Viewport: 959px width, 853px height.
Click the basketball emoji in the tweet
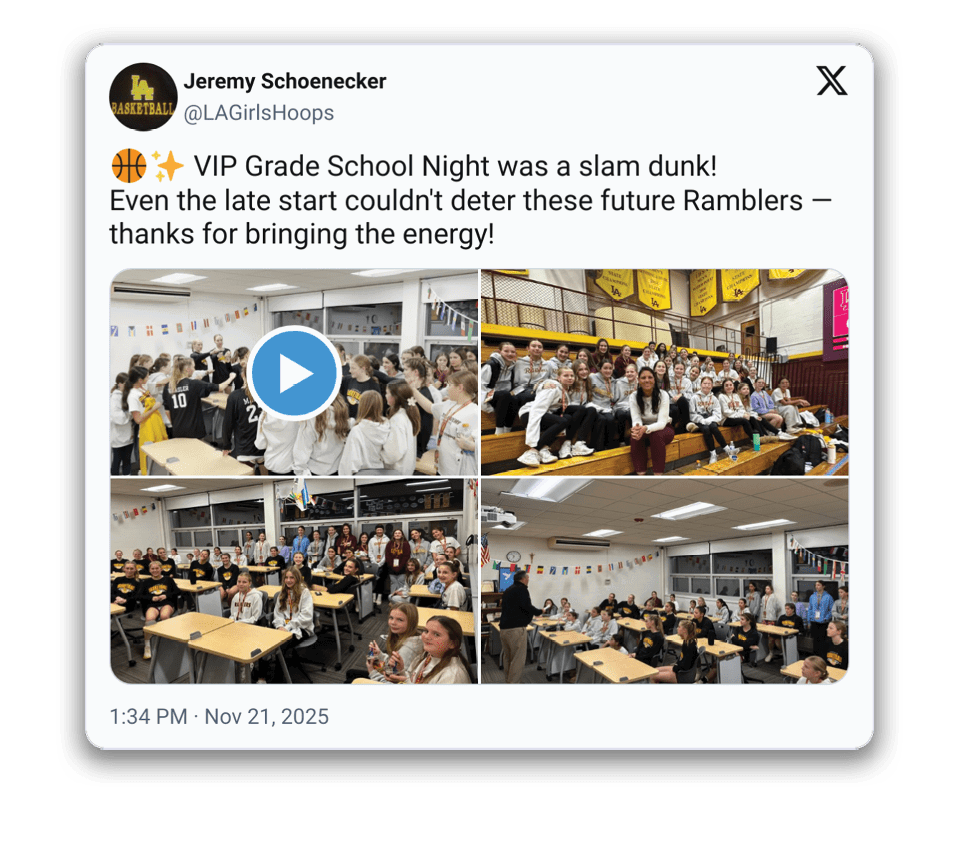[129, 166]
